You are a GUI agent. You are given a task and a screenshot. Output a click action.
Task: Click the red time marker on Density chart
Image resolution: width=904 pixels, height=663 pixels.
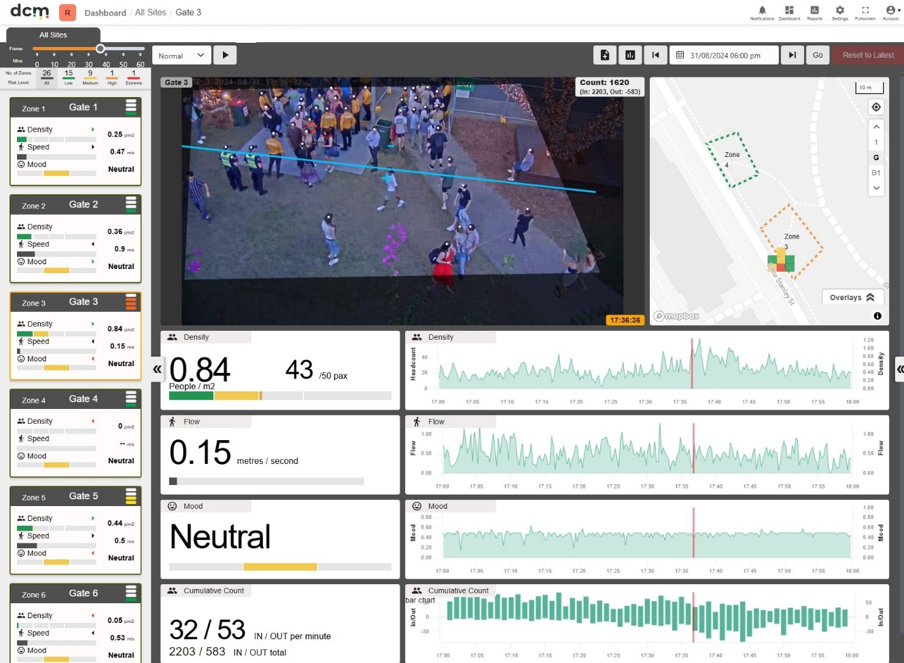[x=692, y=364]
